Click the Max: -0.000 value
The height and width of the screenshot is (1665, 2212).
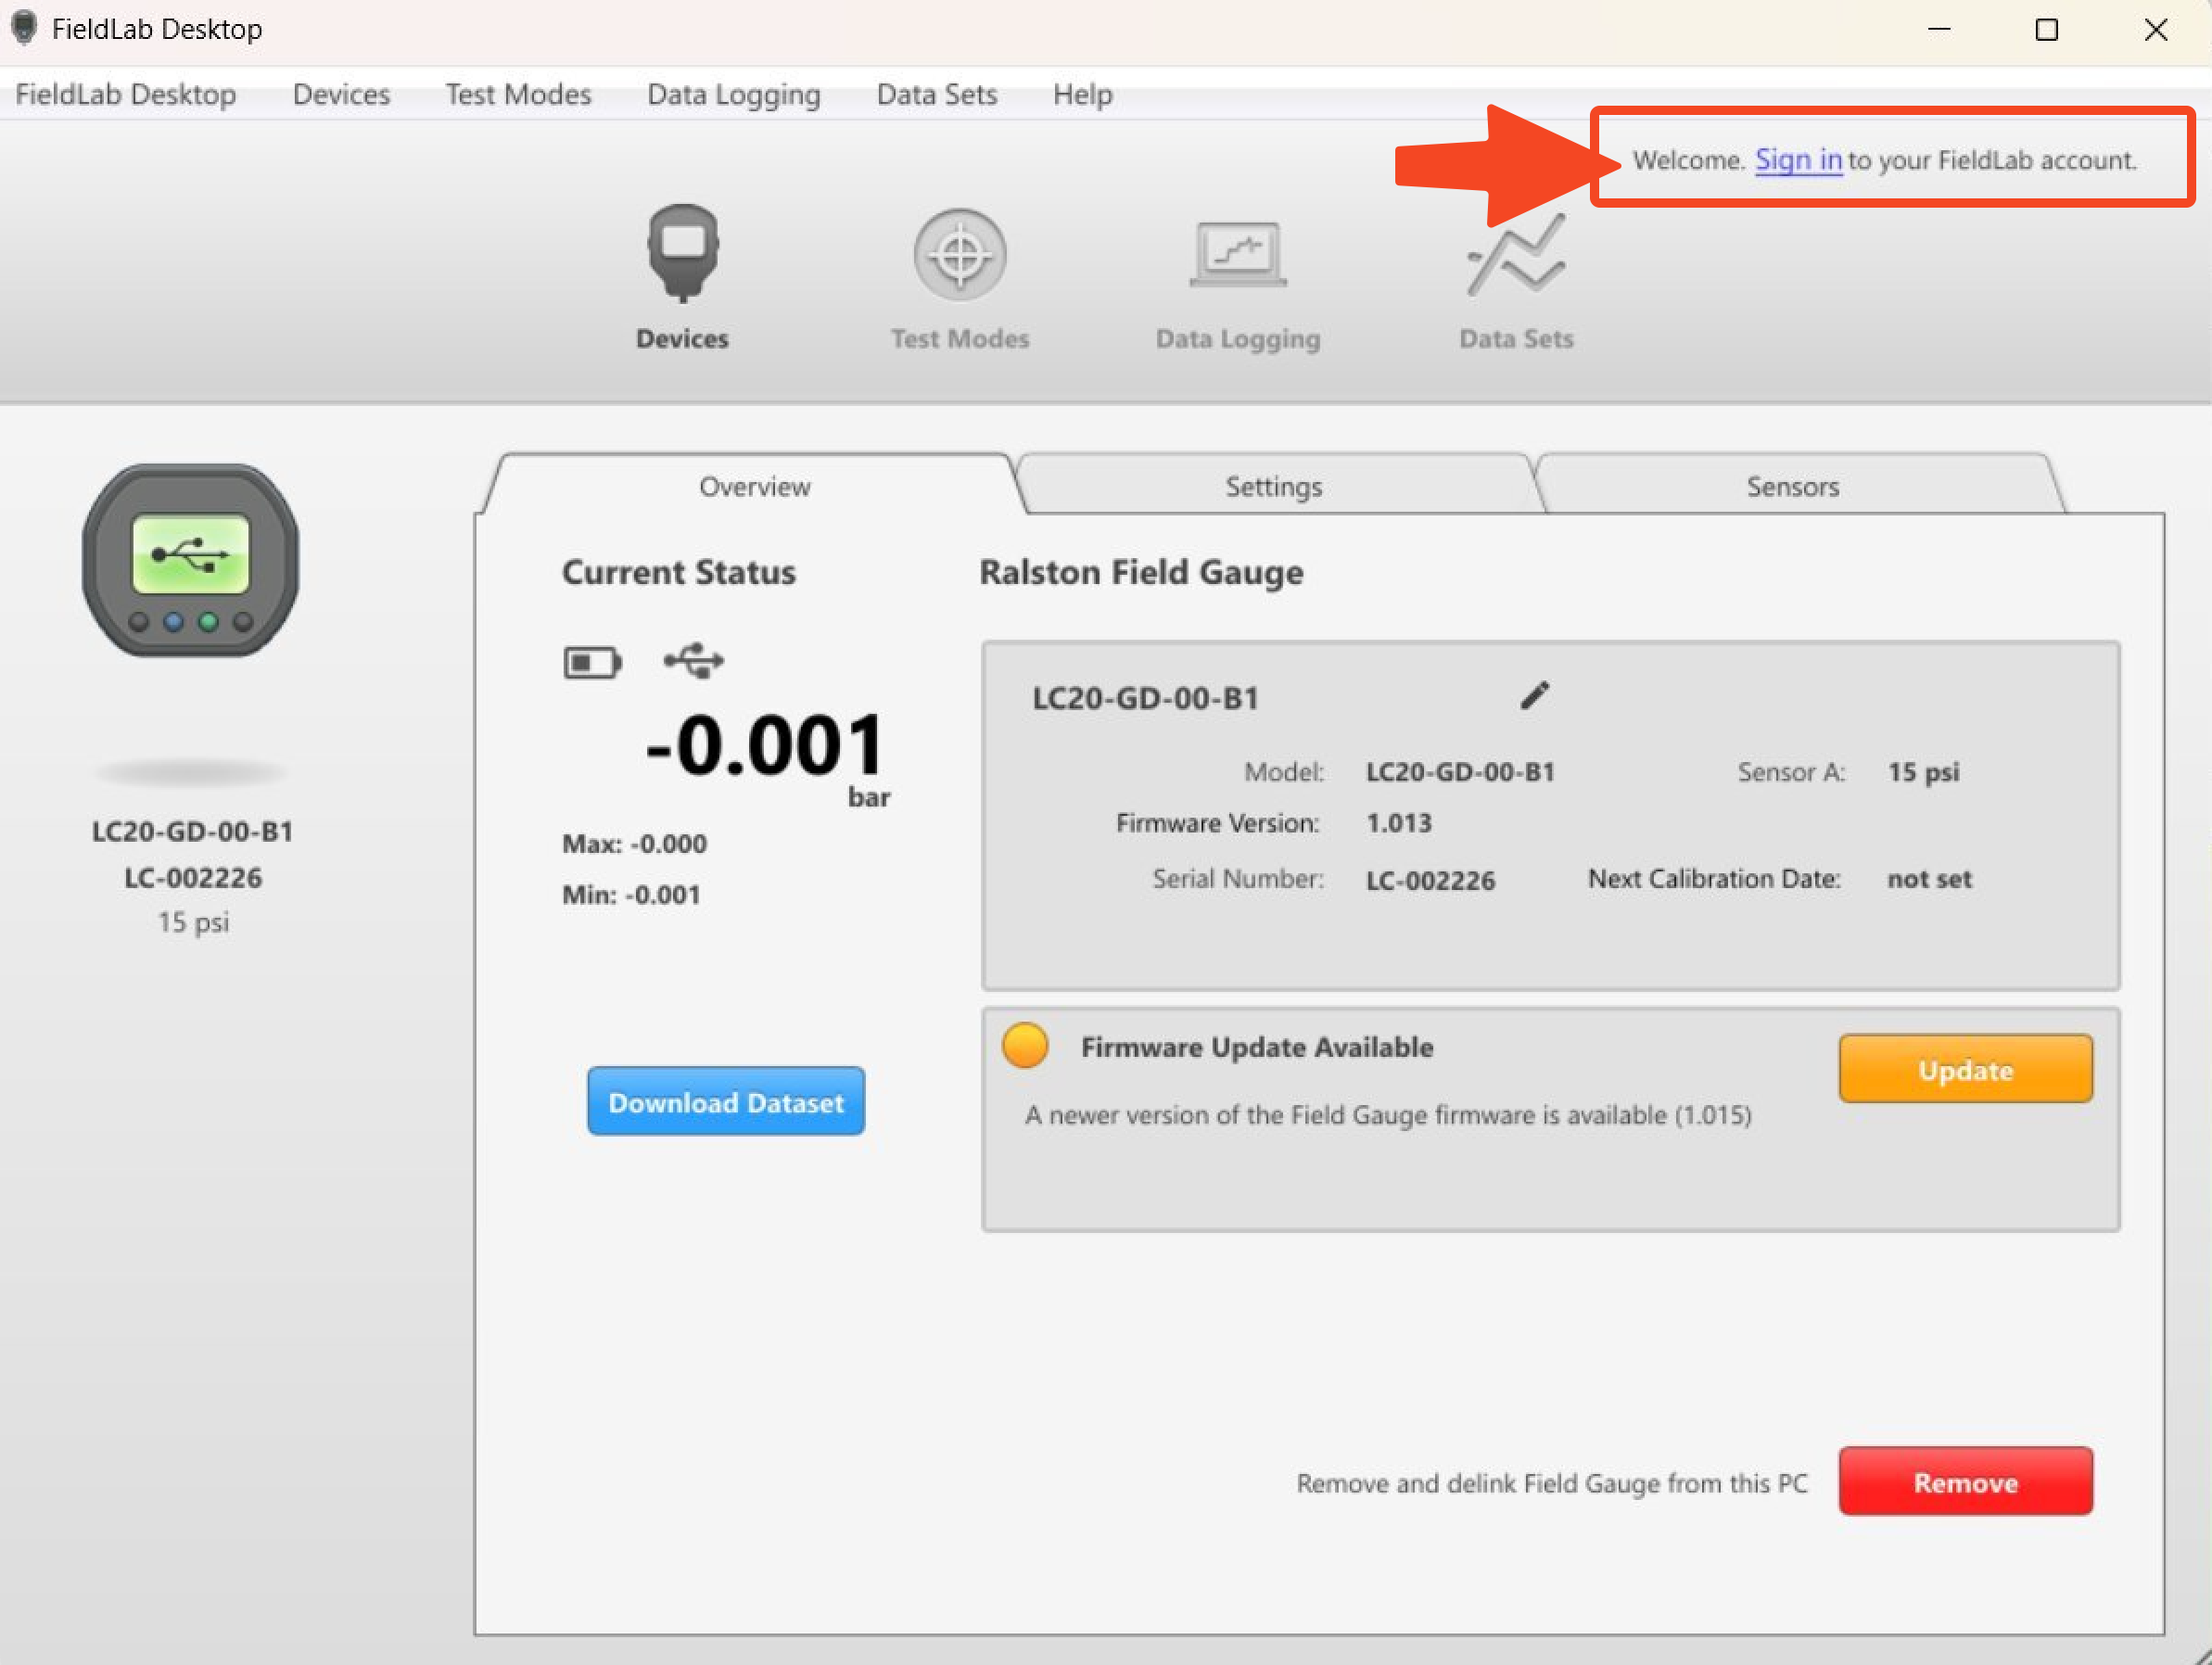coord(634,844)
